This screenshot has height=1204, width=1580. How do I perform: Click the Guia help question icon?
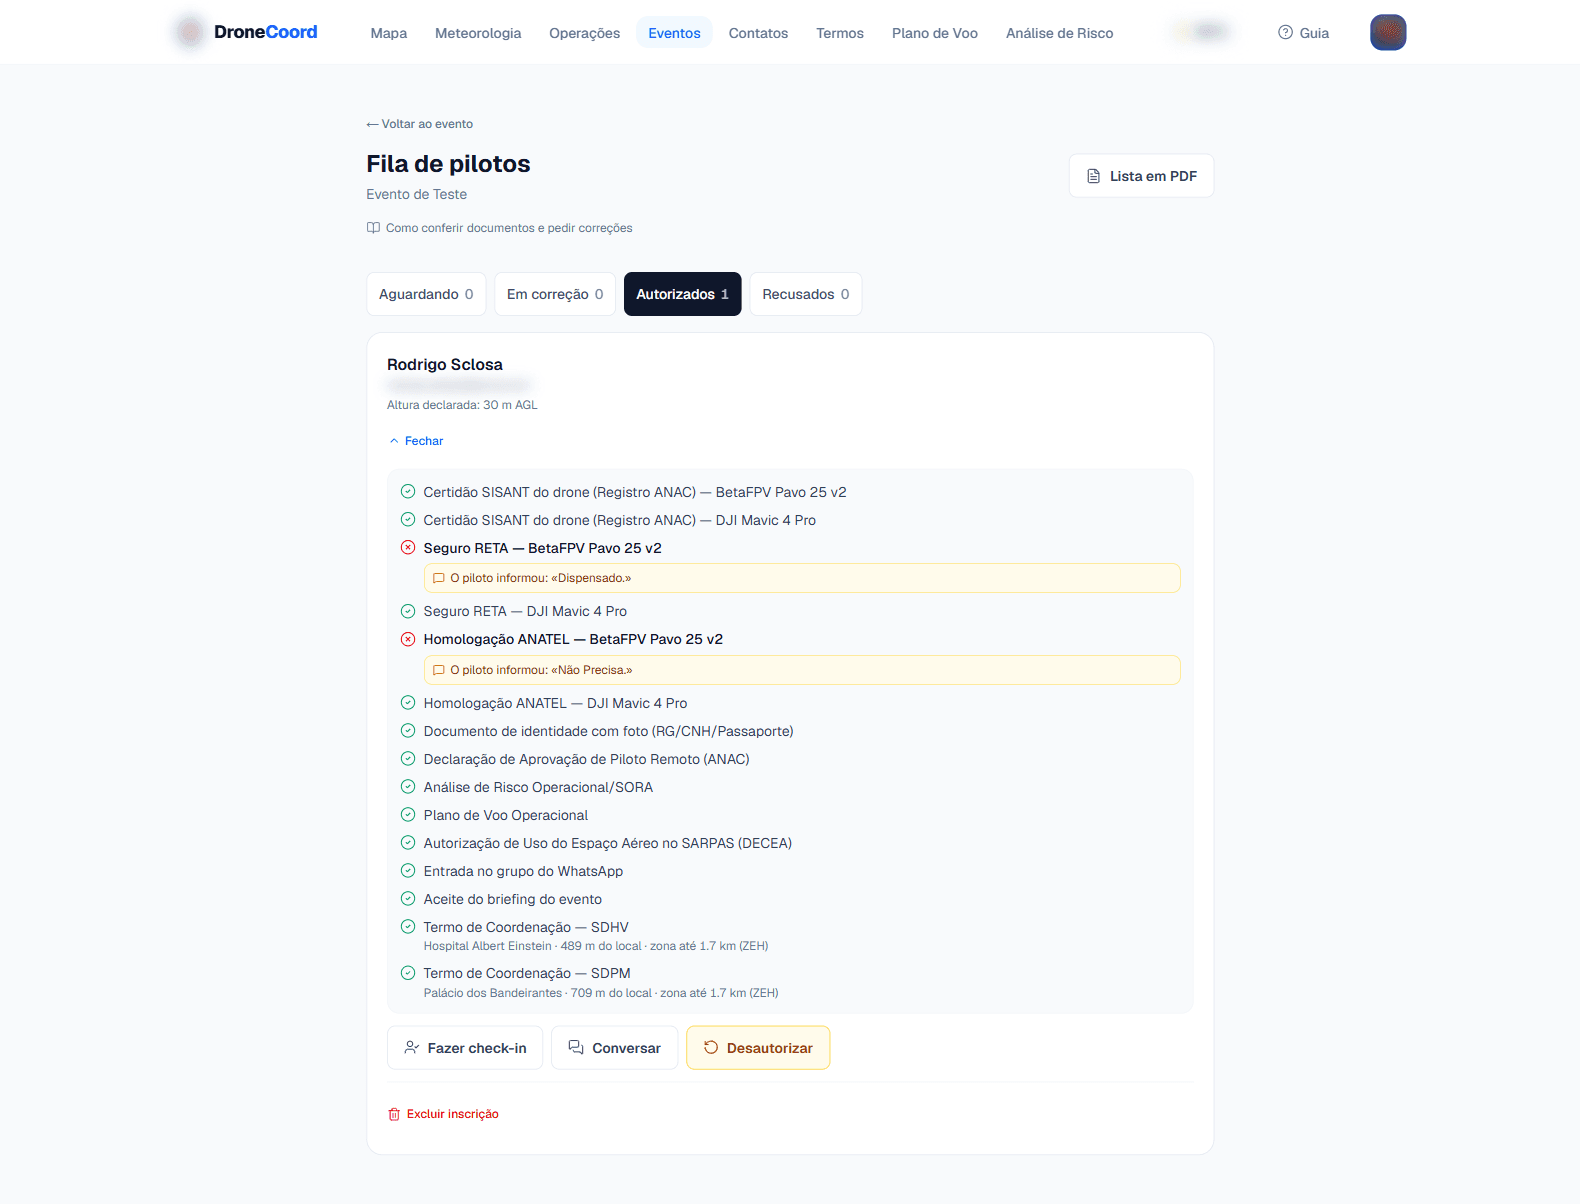[1285, 32]
